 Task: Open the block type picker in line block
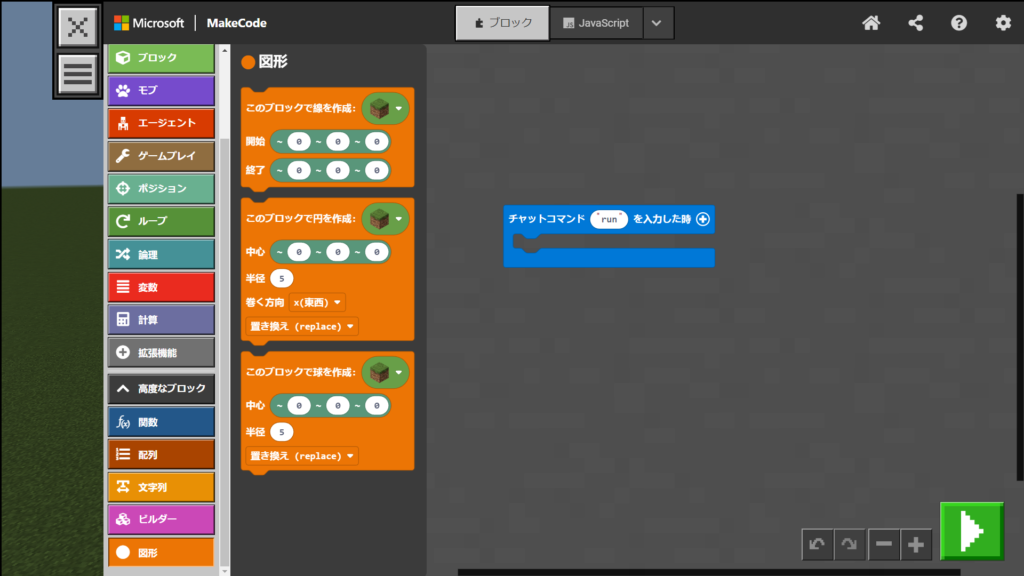pyautogui.click(x=385, y=108)
